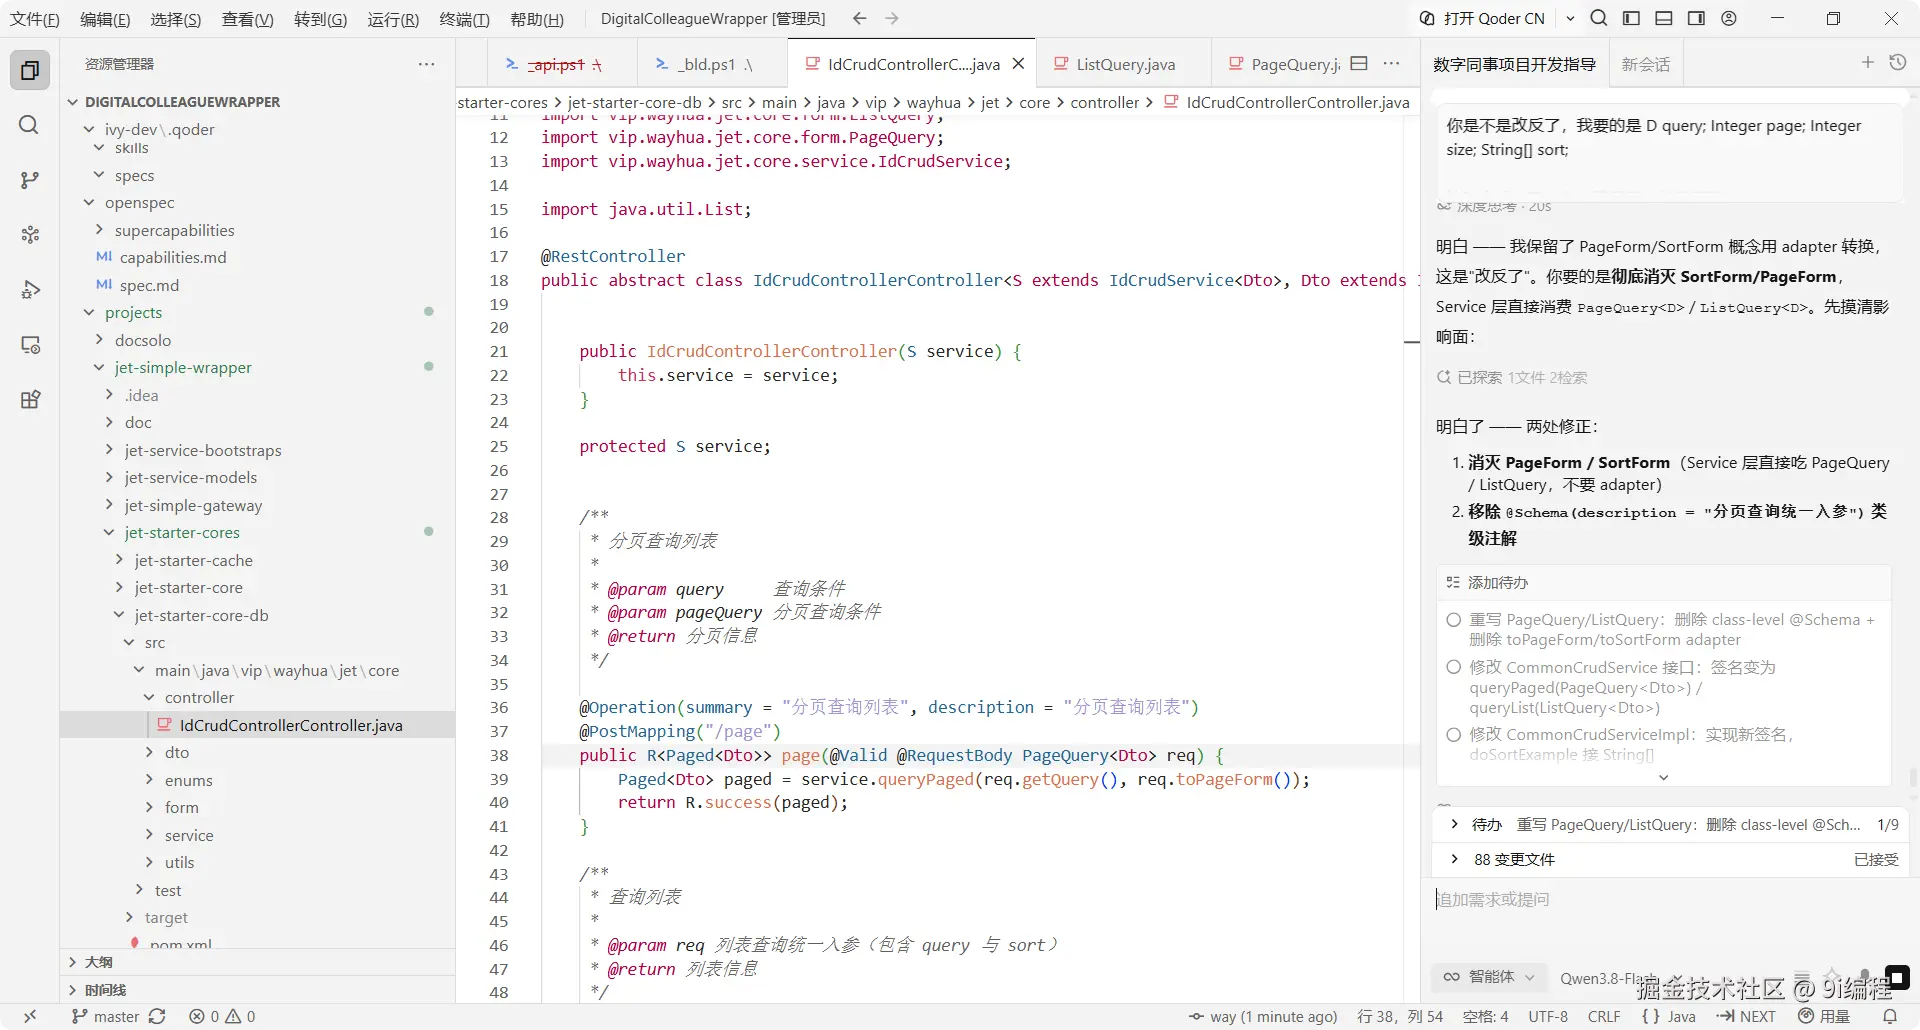Open IdCrudControllerController.java in the file tree

tap(258, 725)
